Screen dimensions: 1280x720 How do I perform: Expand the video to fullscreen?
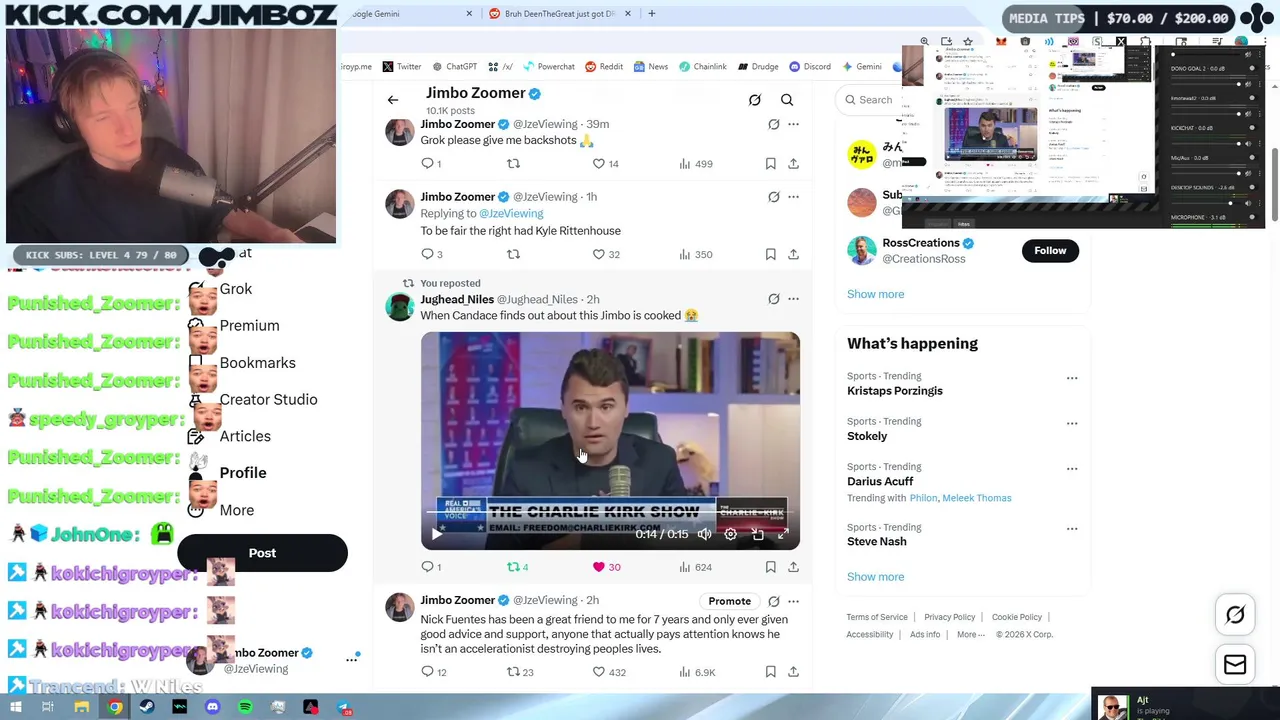pos(783,534)
